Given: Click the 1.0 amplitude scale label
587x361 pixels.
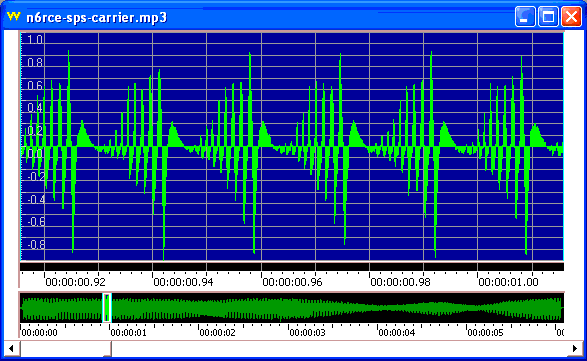Looking at the screenshot, I should [x=35, y=39].
